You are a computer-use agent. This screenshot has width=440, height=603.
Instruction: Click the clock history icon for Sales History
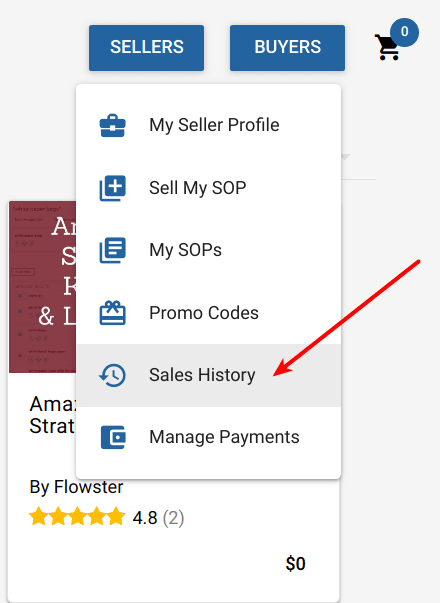pyautogui.click(x=112, y=375)
